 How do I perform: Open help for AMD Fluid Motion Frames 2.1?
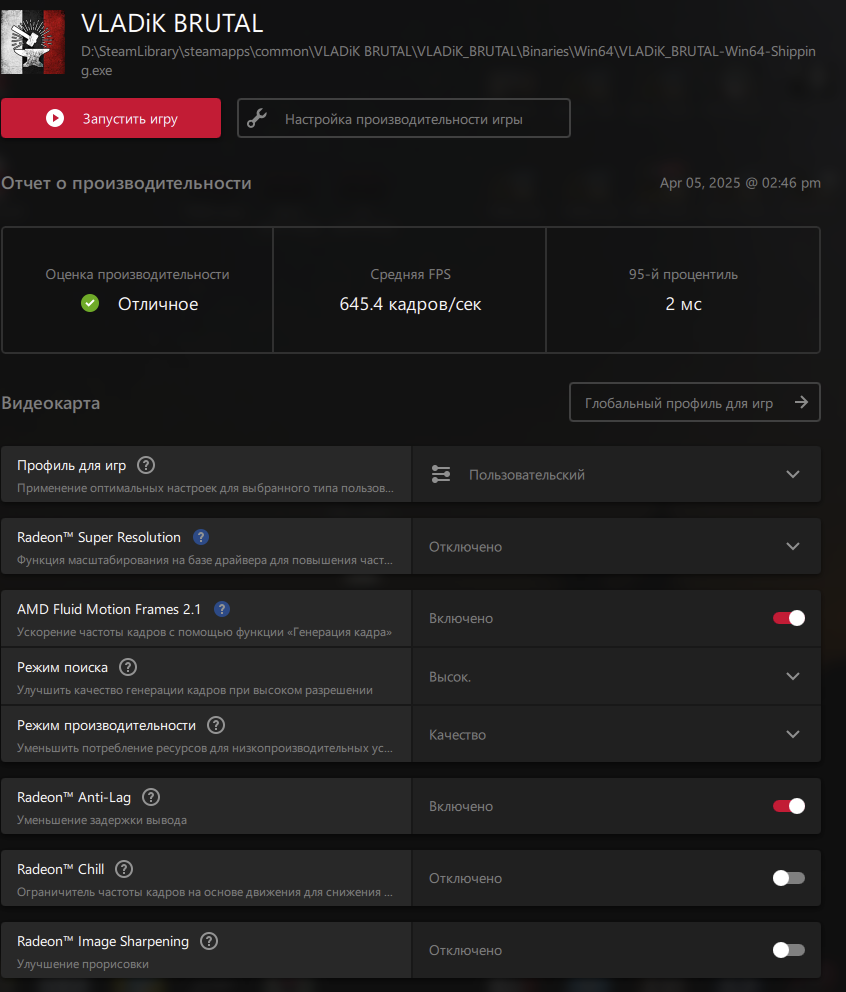221,609
